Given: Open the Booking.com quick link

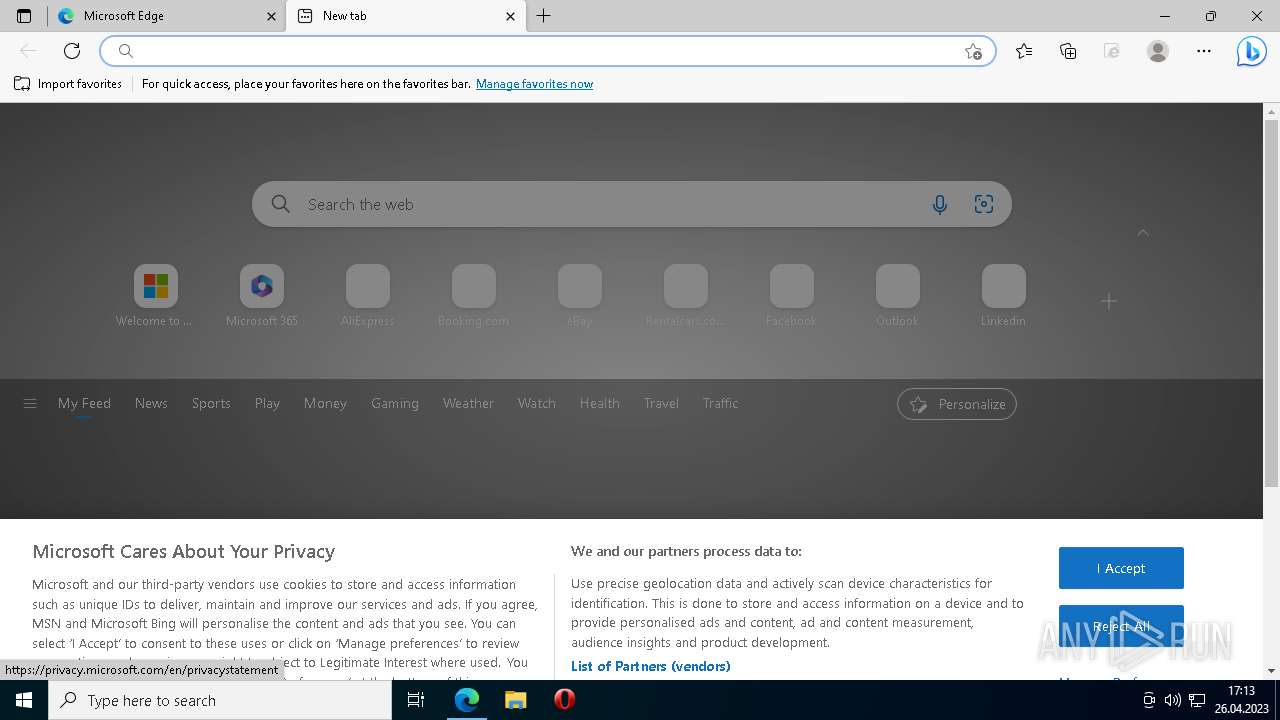Looking at the screenshot, I should click(473, 296).
